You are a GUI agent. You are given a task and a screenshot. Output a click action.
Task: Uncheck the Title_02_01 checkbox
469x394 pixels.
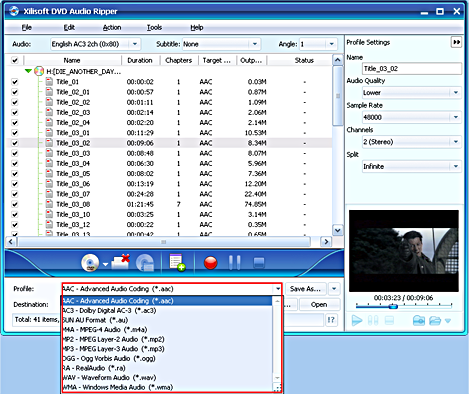pyautogui.click(x=15, y=92)
